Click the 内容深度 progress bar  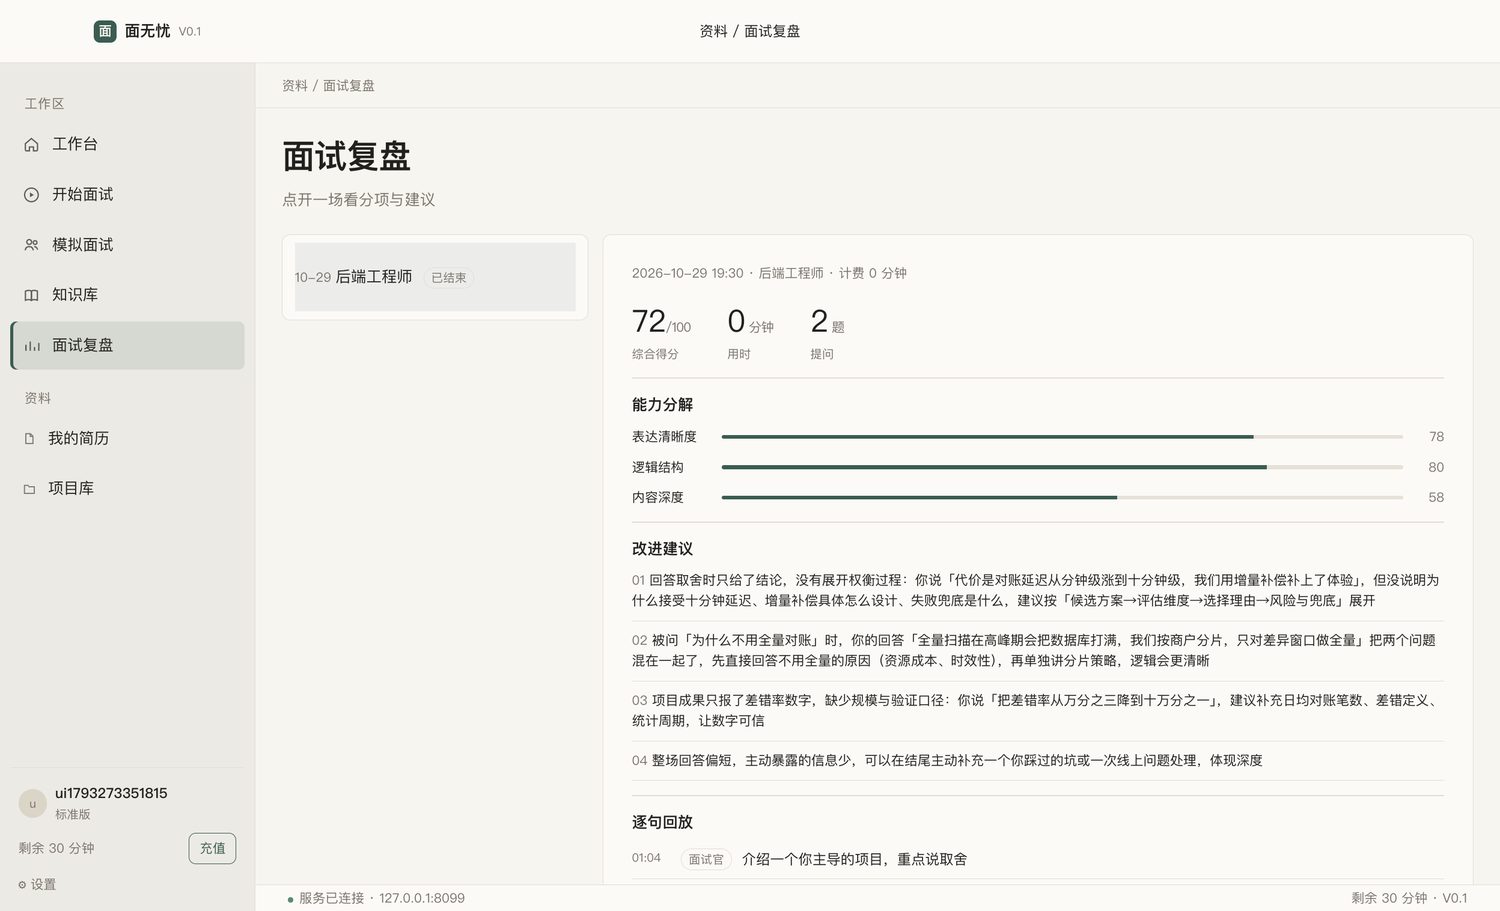pyautogui.click(x=1062, y=497)
